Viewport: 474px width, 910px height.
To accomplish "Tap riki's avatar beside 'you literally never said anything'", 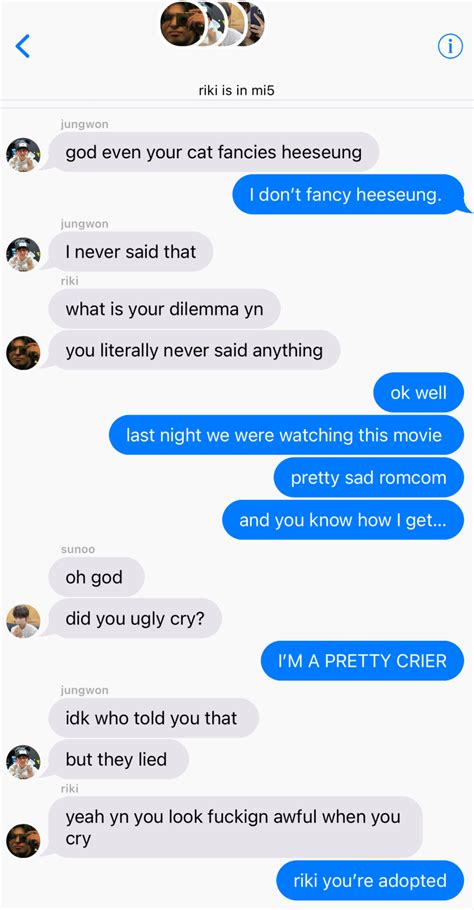I will pyautogui.click(x=23, y=353).
